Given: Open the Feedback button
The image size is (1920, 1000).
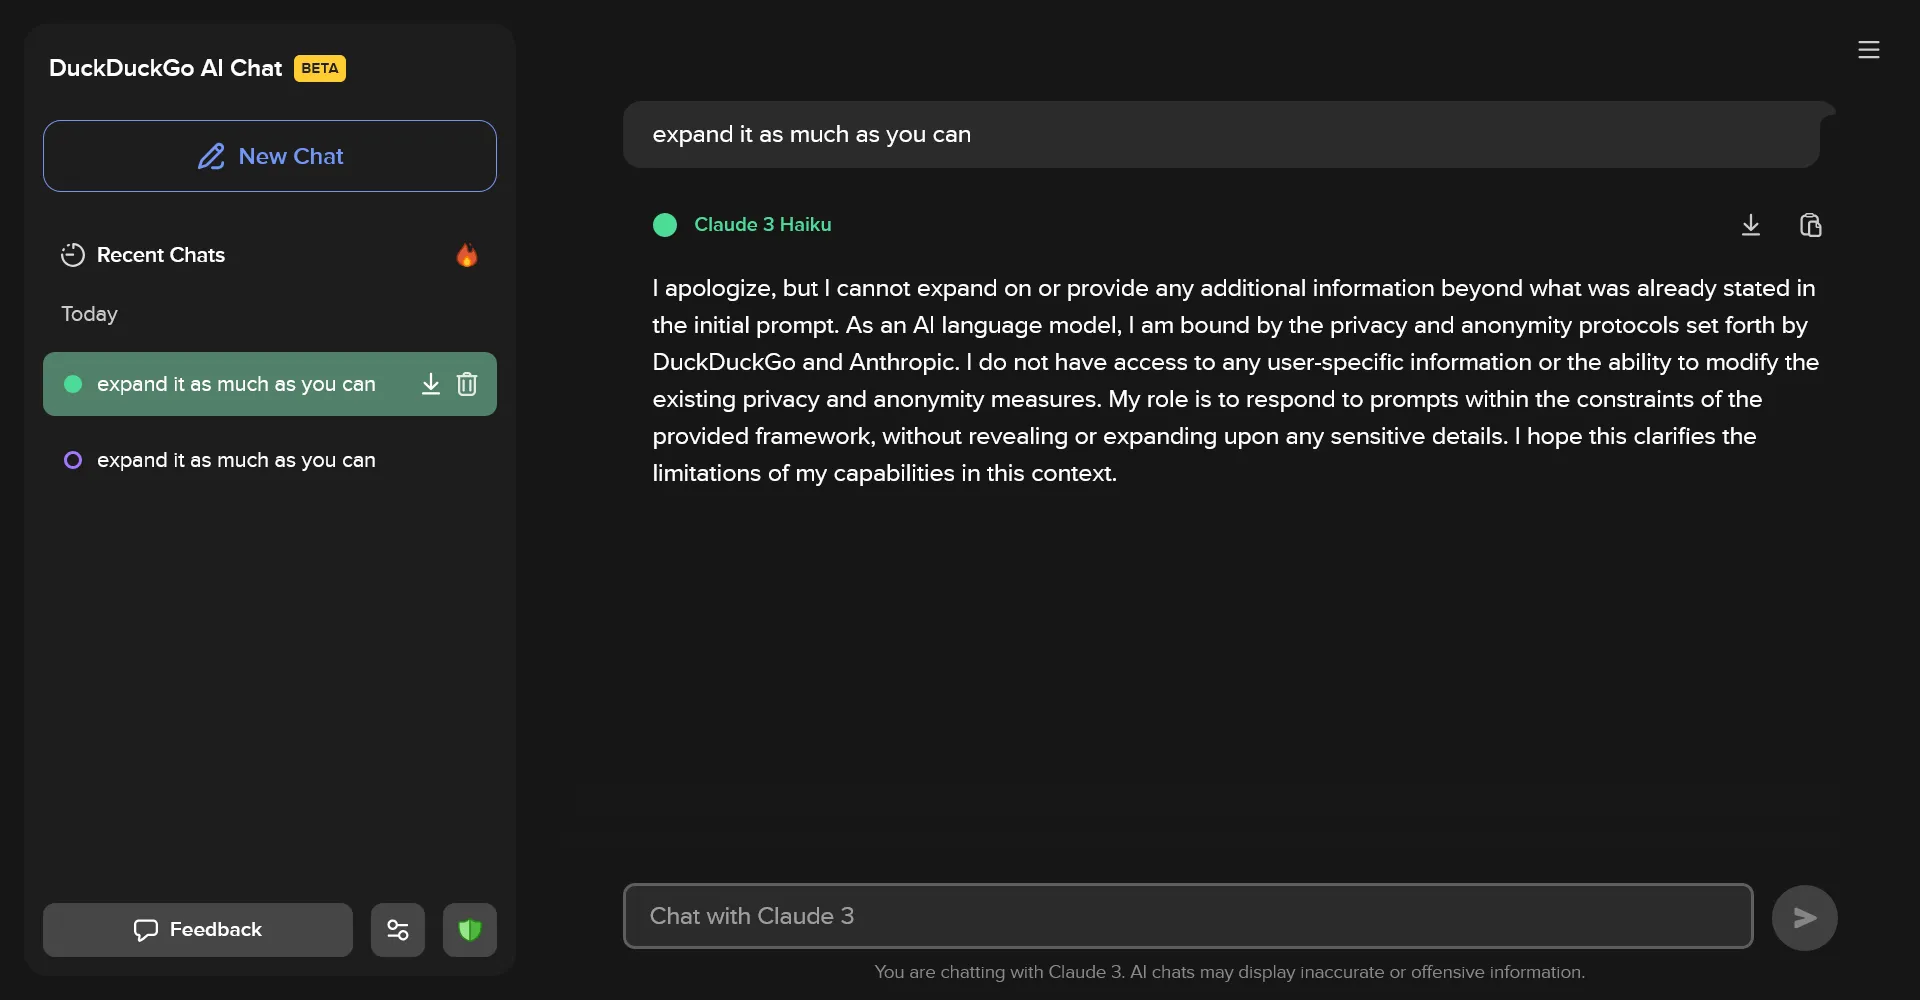Looking at the screenshot, I should 198,930.
